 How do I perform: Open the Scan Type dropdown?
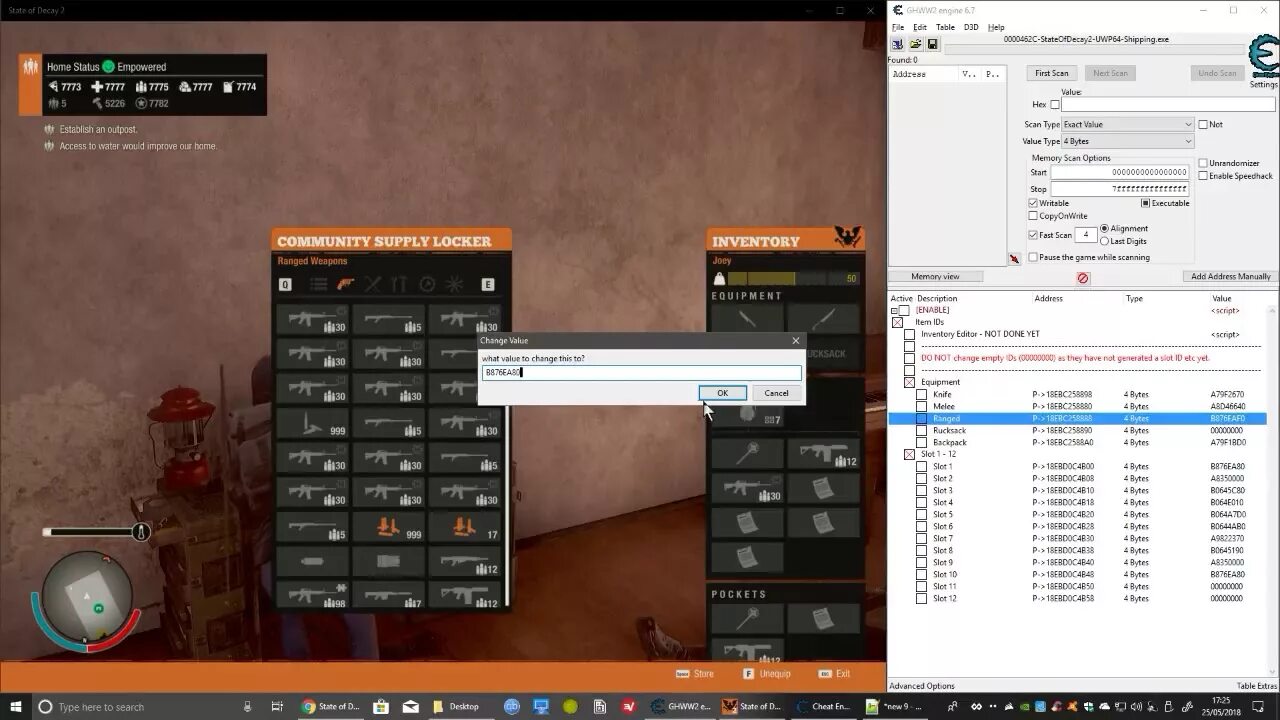tap(1127, 124)
